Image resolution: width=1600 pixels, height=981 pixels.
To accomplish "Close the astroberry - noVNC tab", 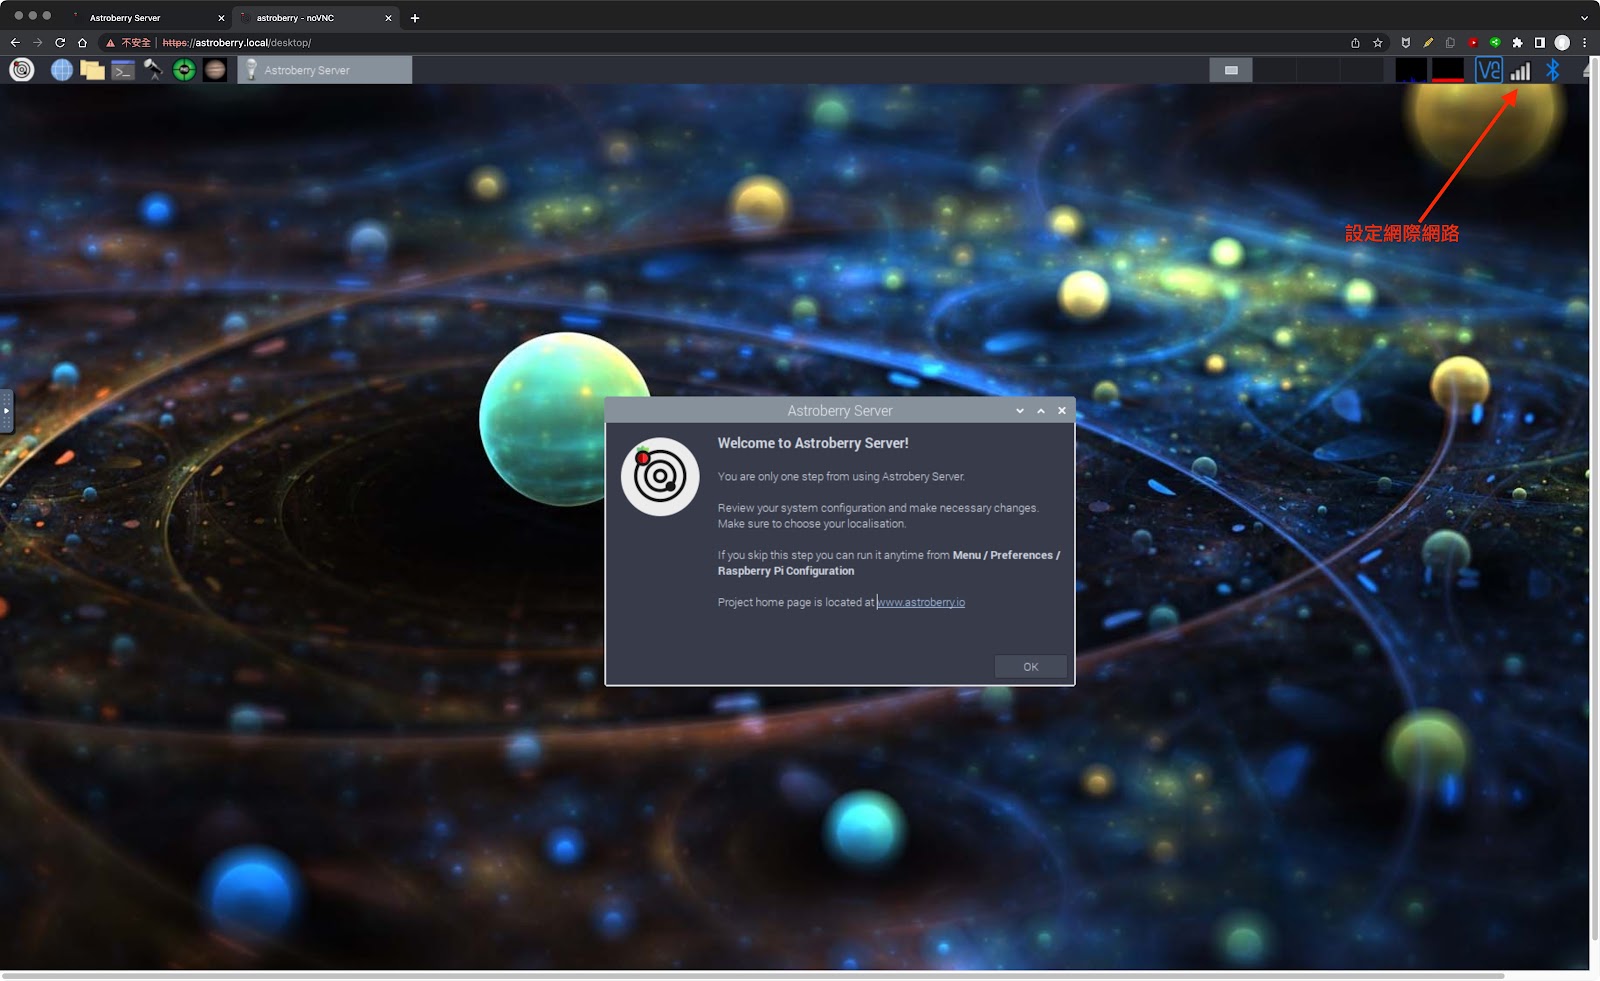I will (x=388, y=18).
